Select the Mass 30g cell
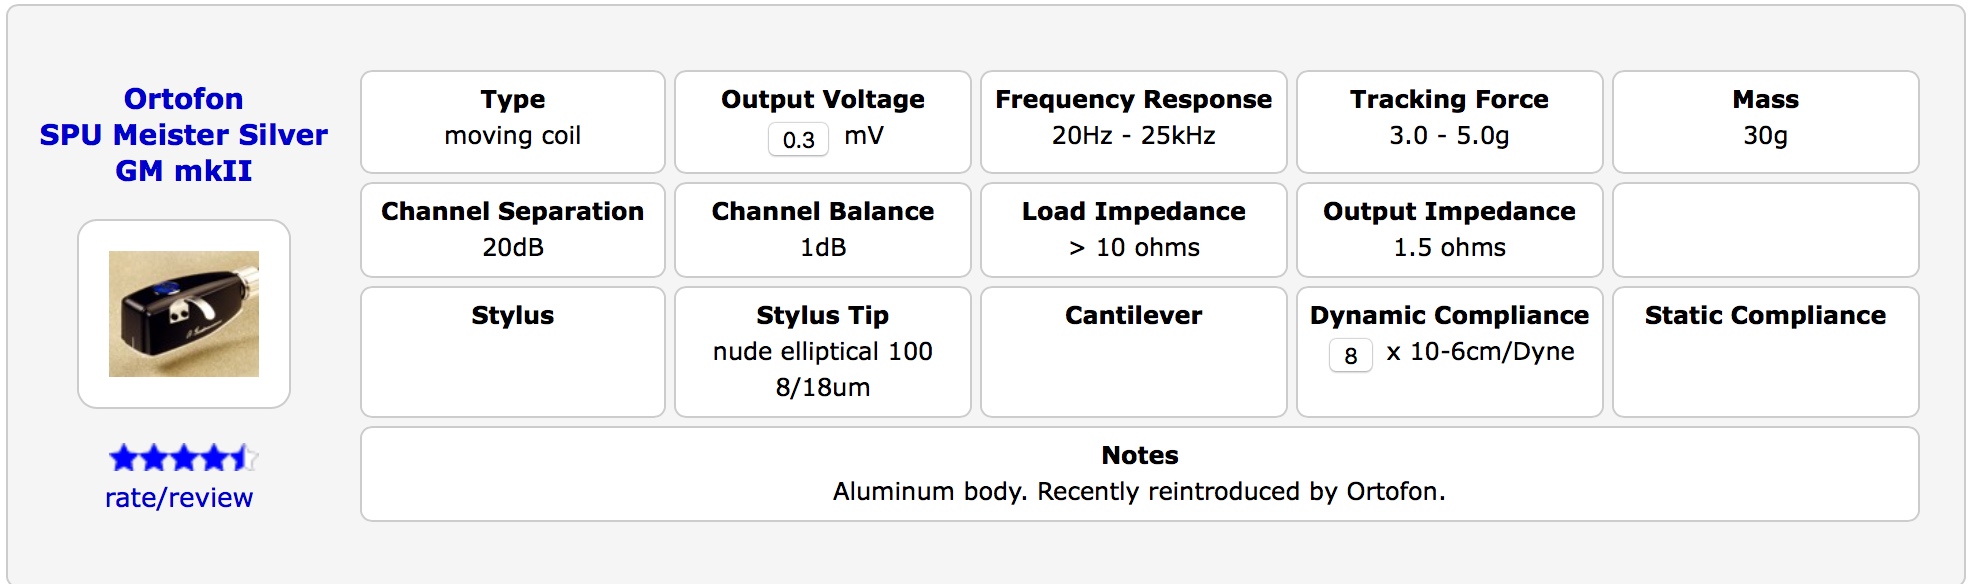The image size is (1970, 584). [1765, 122]
